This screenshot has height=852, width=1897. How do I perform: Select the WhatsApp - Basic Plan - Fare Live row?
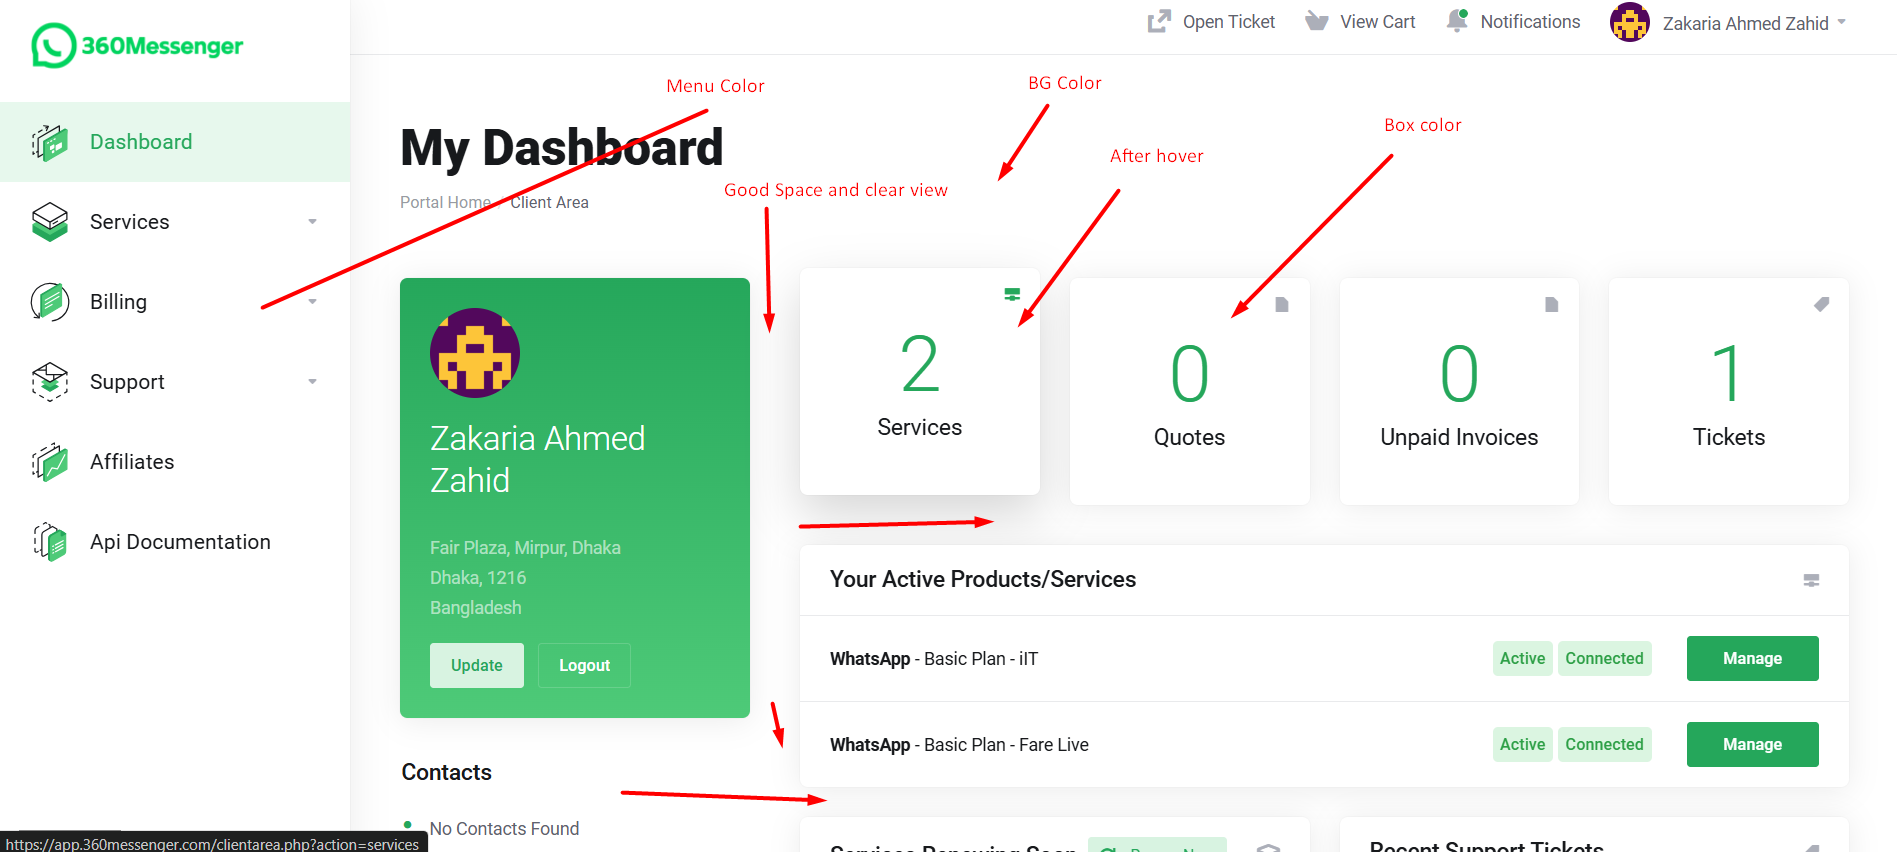[x=1324, y=744]
